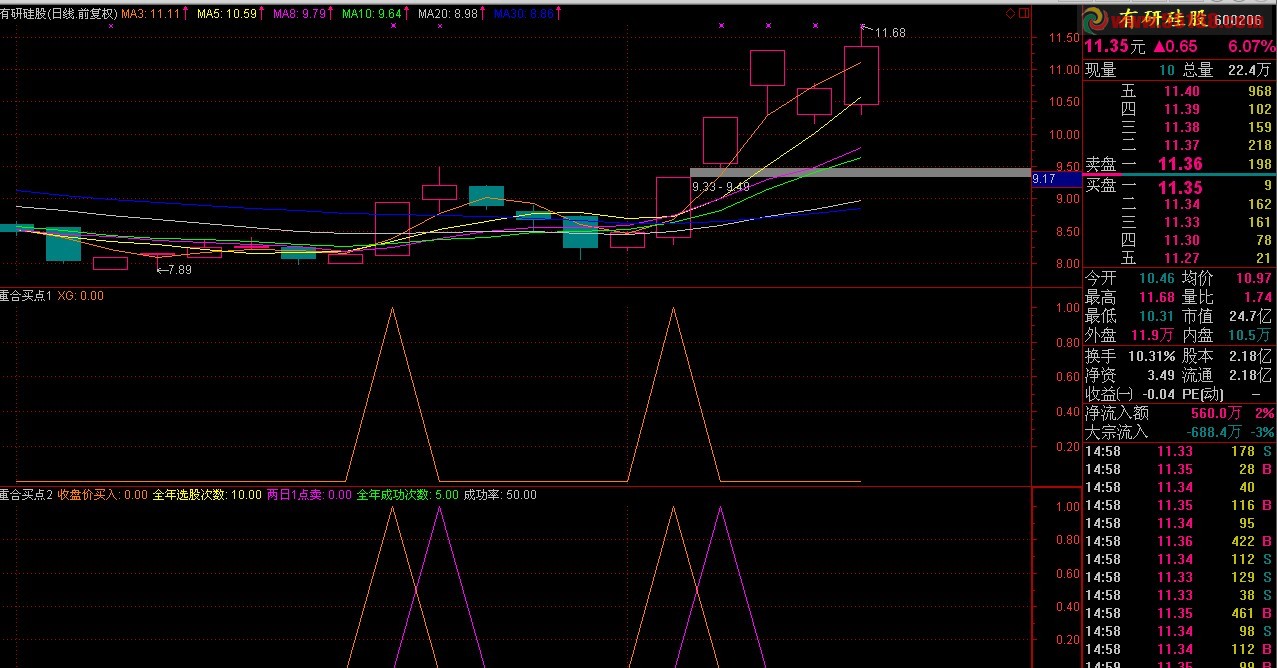1277x668 pixels.
Task: Click the 重合买点2 sub-panel title
Action: pos(26,494)
